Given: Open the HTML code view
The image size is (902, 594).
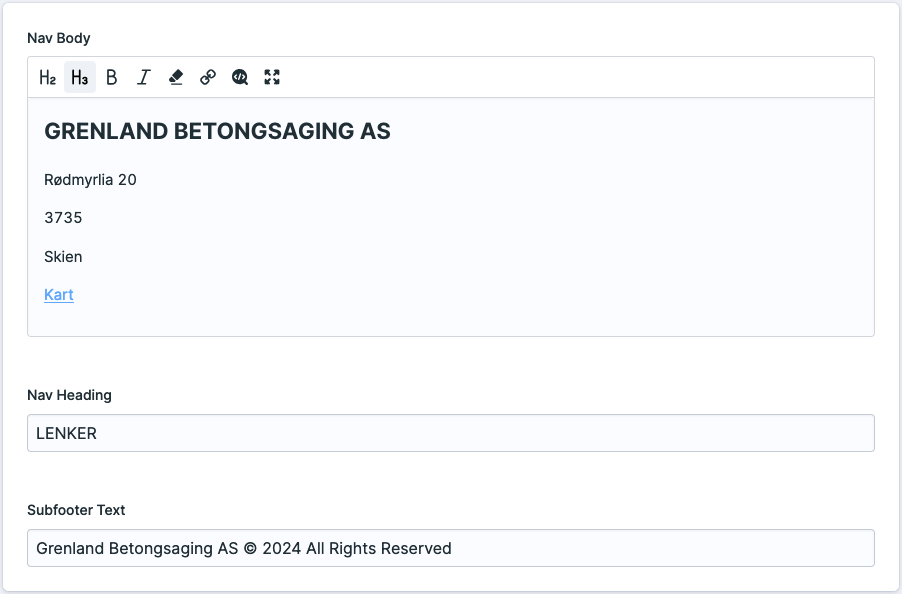Looking at the screenshot, I should (240, 77).
